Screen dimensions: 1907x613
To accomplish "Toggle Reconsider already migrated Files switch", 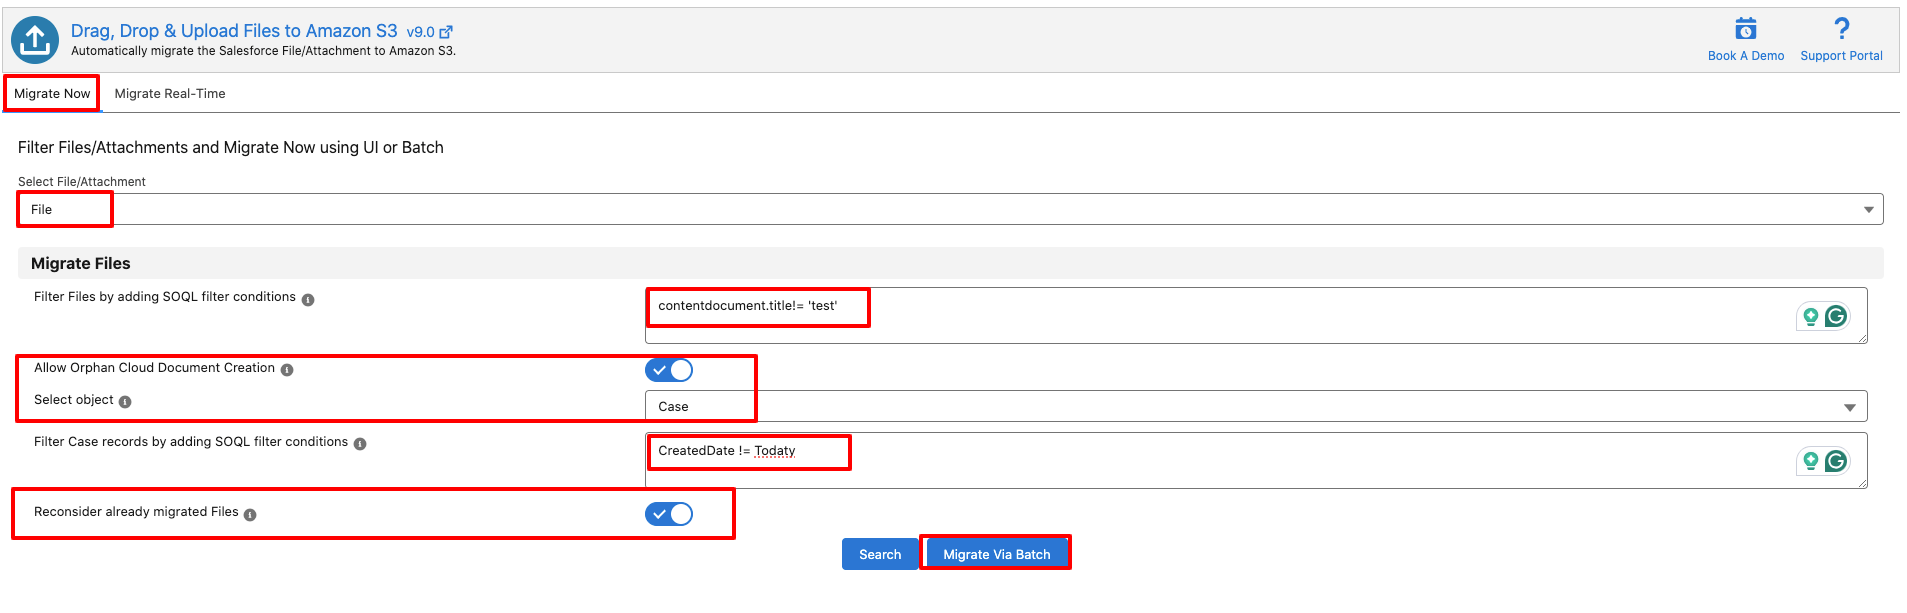I will coord(669,514).
